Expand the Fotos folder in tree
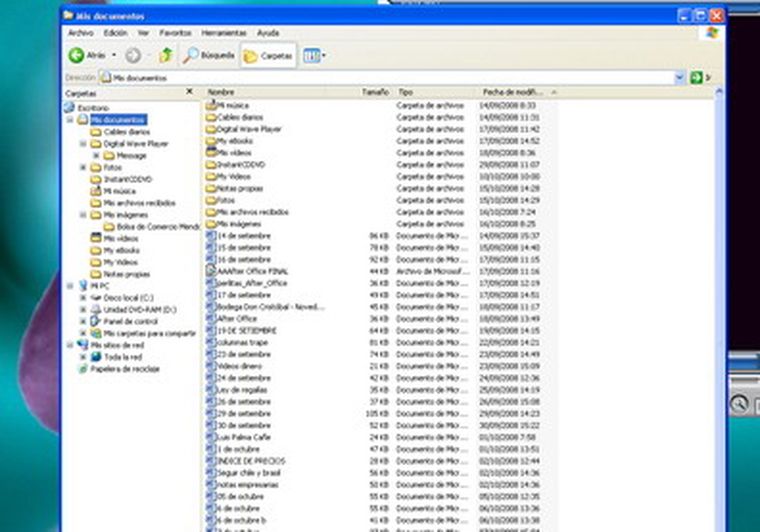760x532 pixels. point(84,168)
